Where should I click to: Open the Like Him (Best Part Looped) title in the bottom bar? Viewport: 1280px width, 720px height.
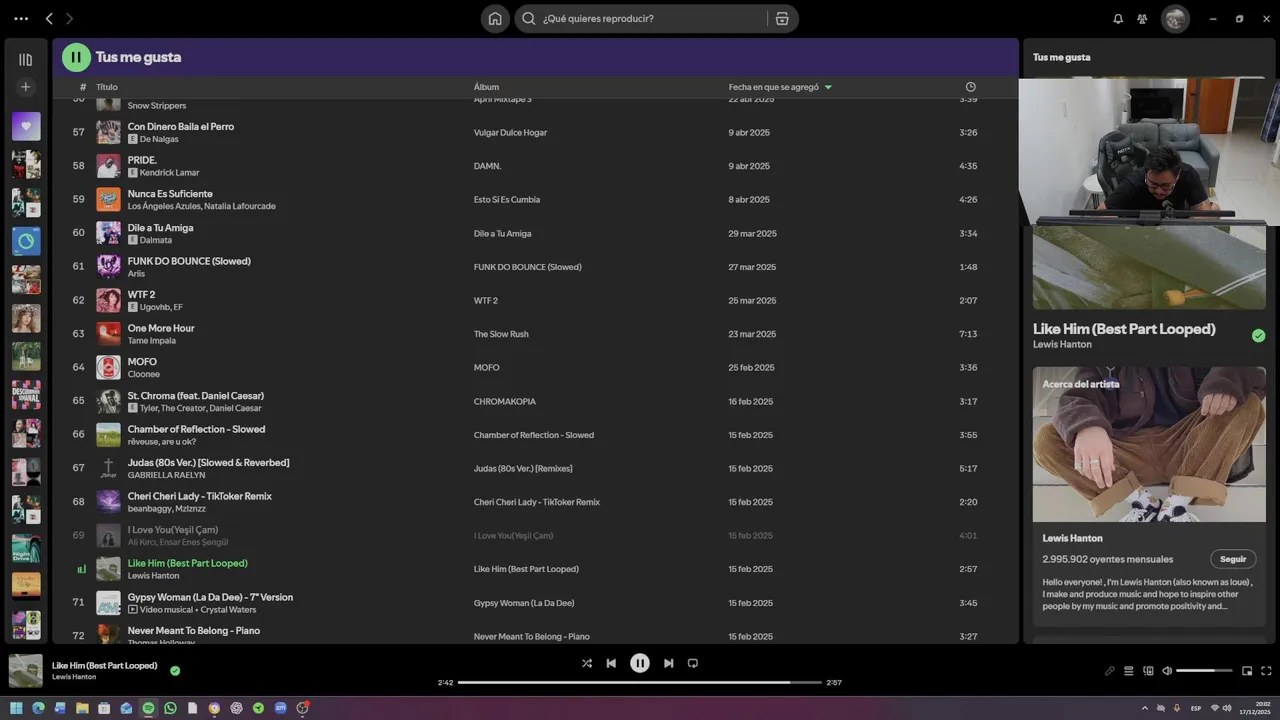click(x=105, y=666)
